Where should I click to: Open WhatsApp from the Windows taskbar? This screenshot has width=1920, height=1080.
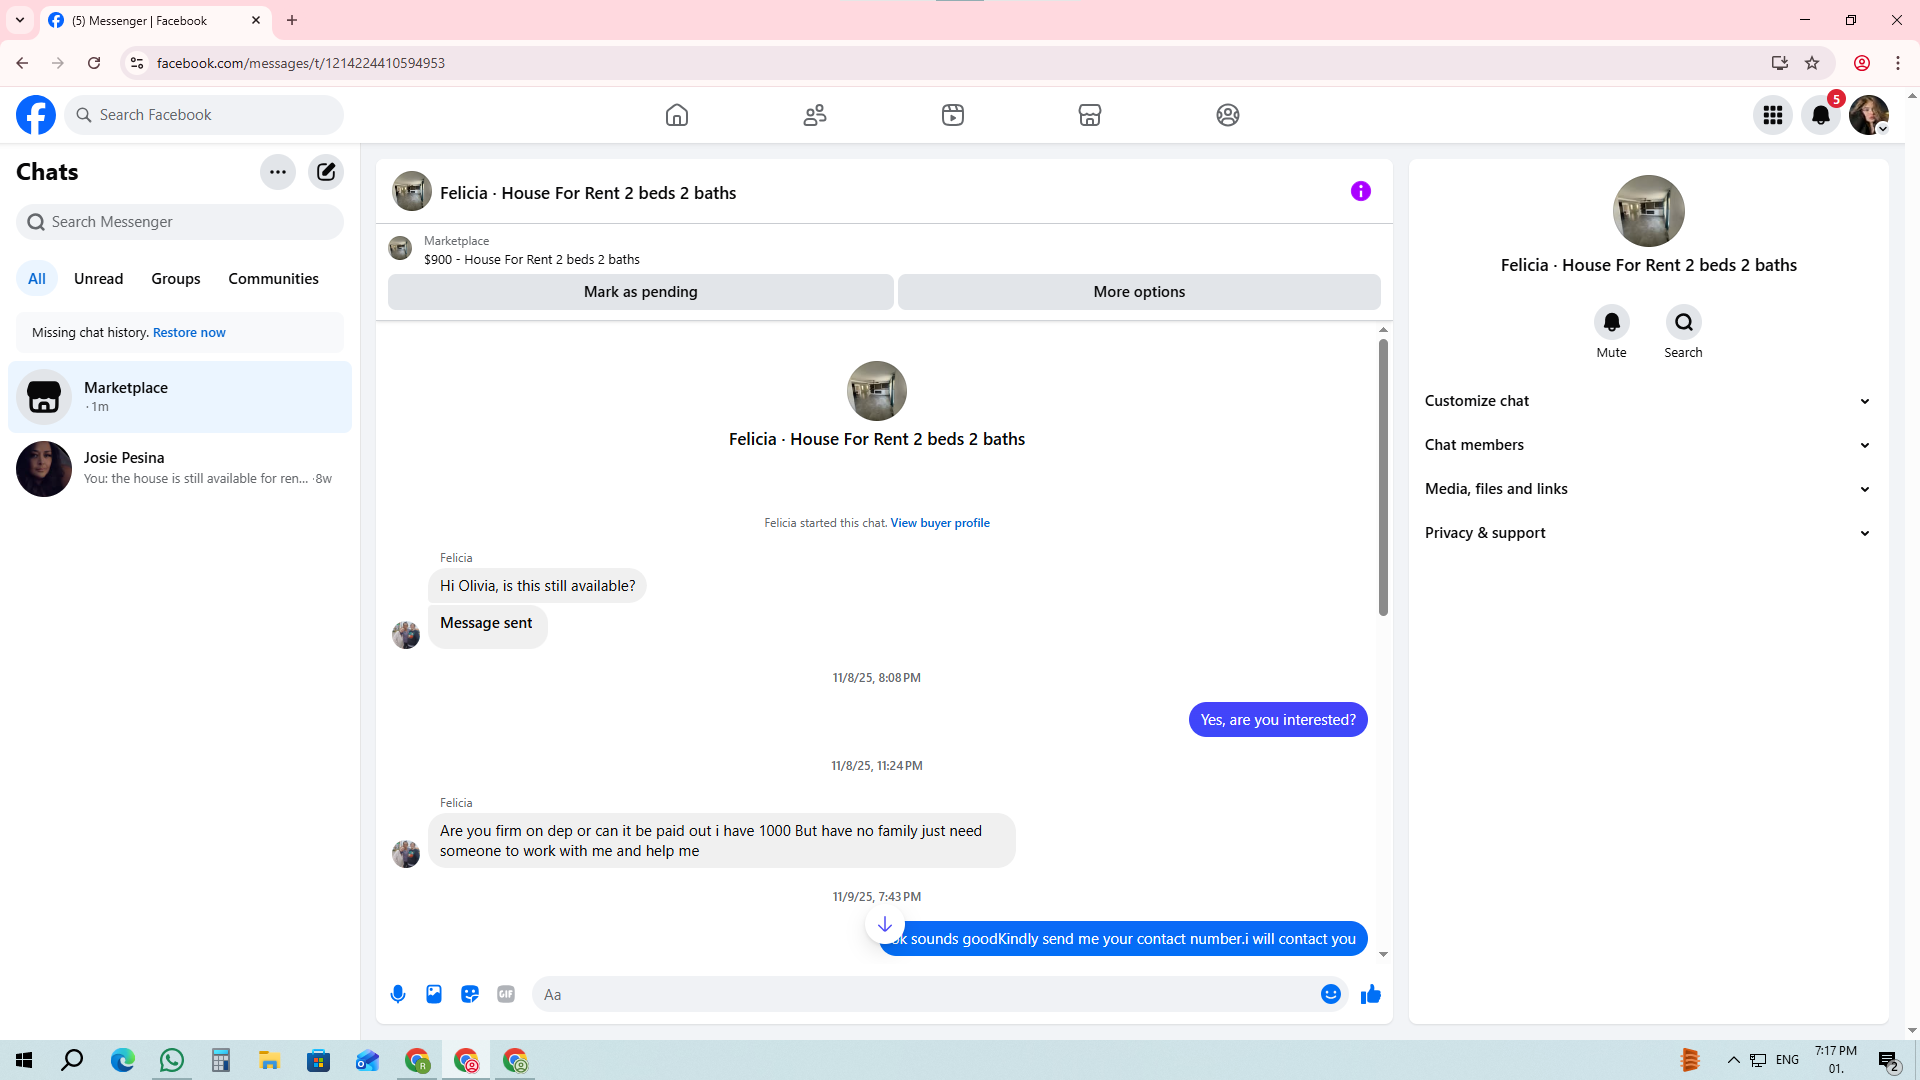[x=172, y=1060]
